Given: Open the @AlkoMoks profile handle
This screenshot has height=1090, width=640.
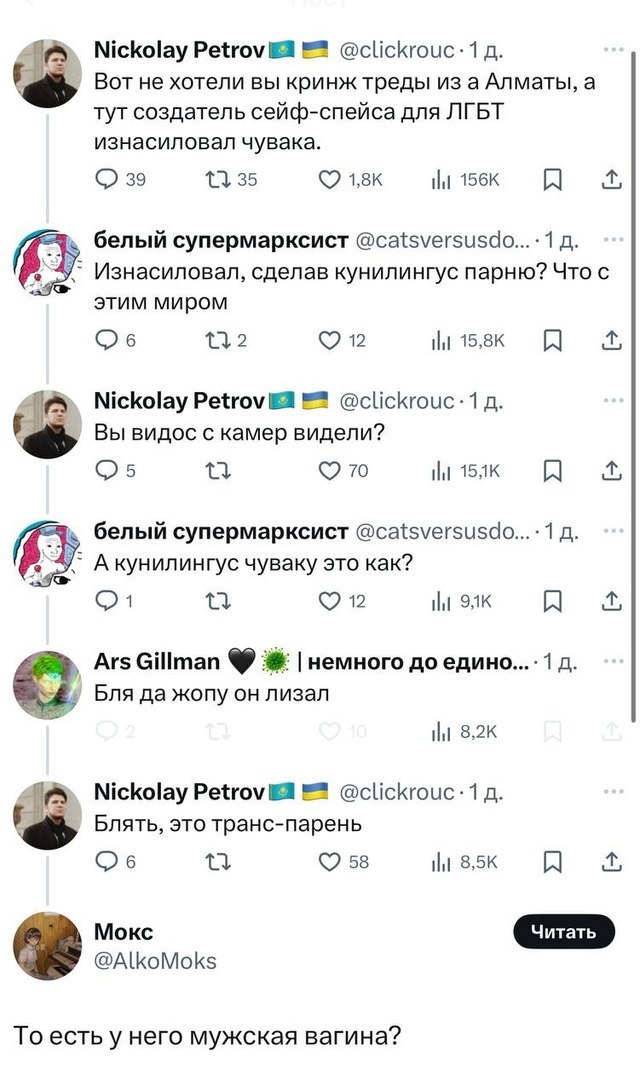Looking at the screenshot, I should click(154, 961).
